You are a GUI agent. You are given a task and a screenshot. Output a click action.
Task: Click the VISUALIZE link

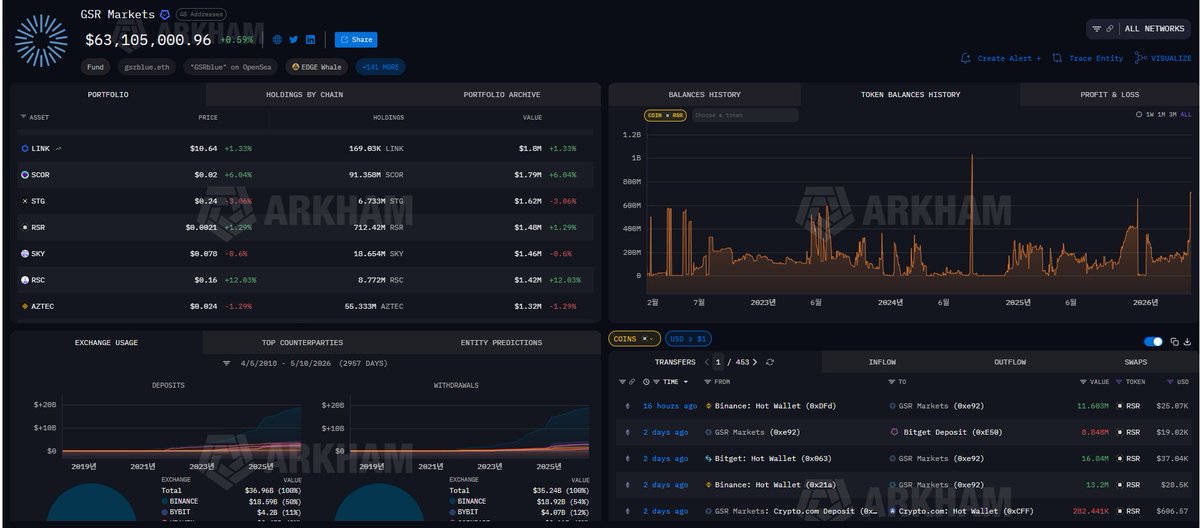point(1164,58)
